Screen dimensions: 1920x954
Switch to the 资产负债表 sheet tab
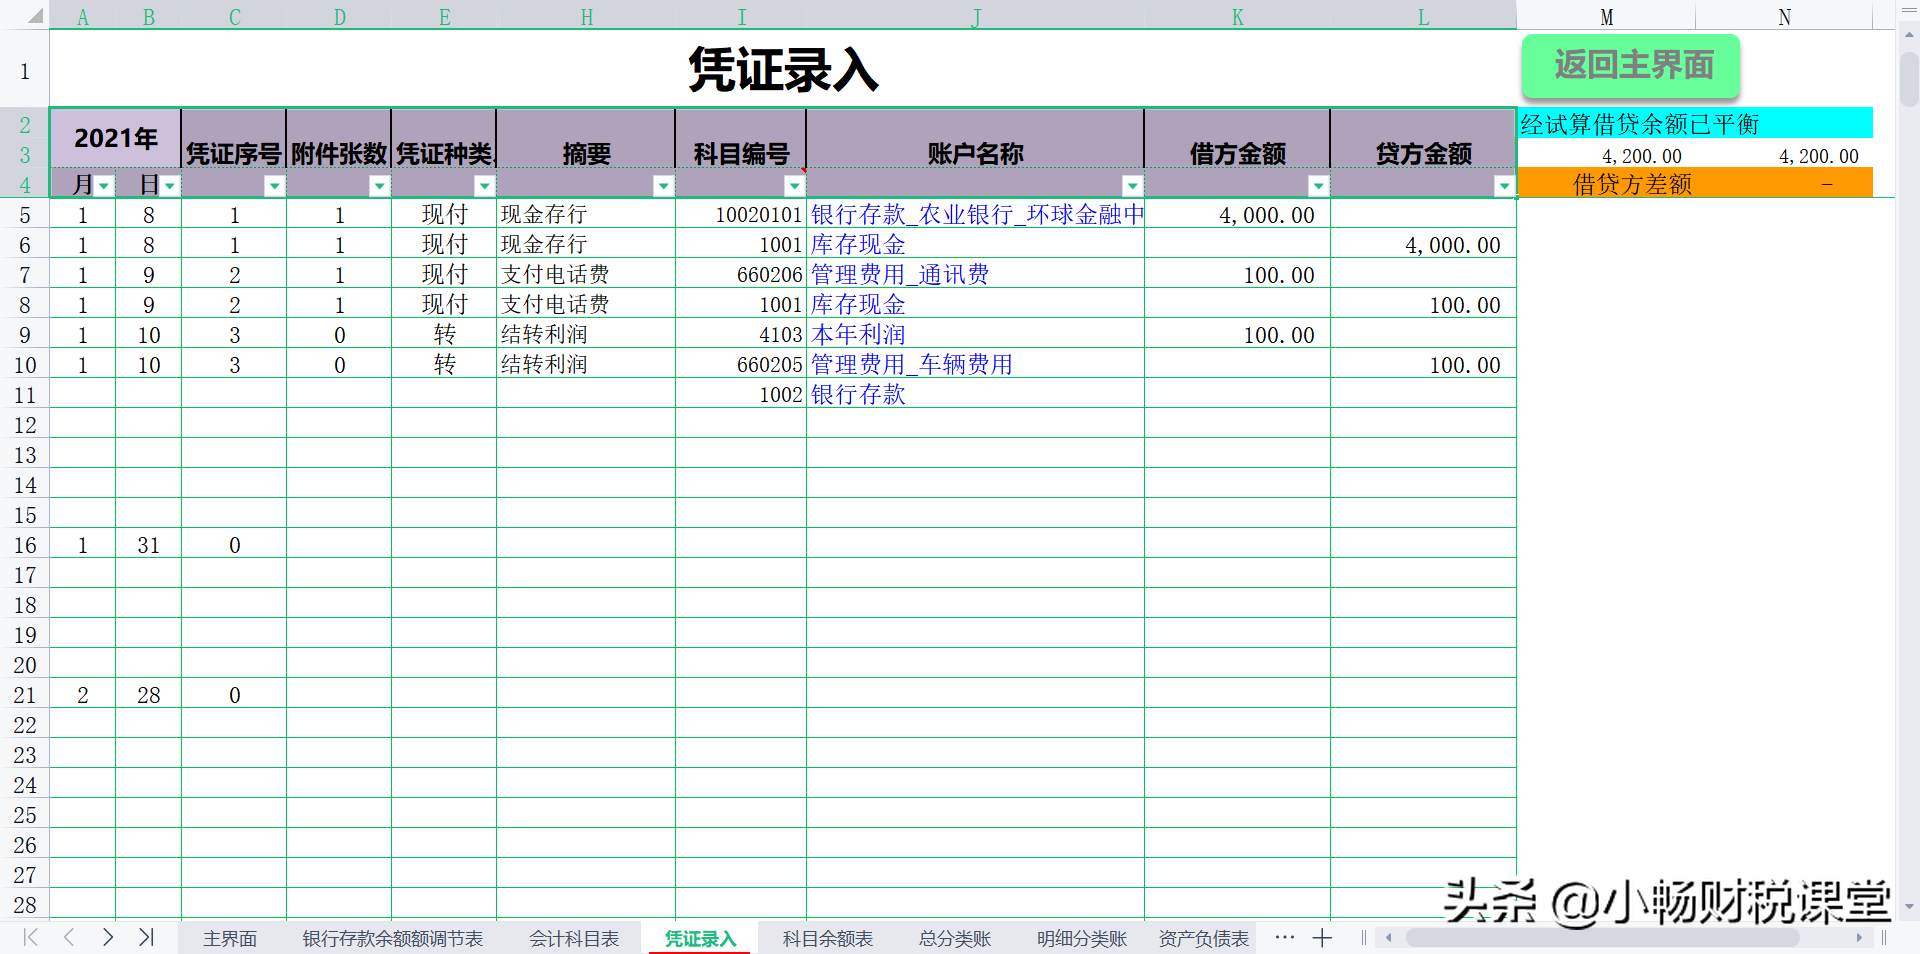click(x=1203, y=938)
